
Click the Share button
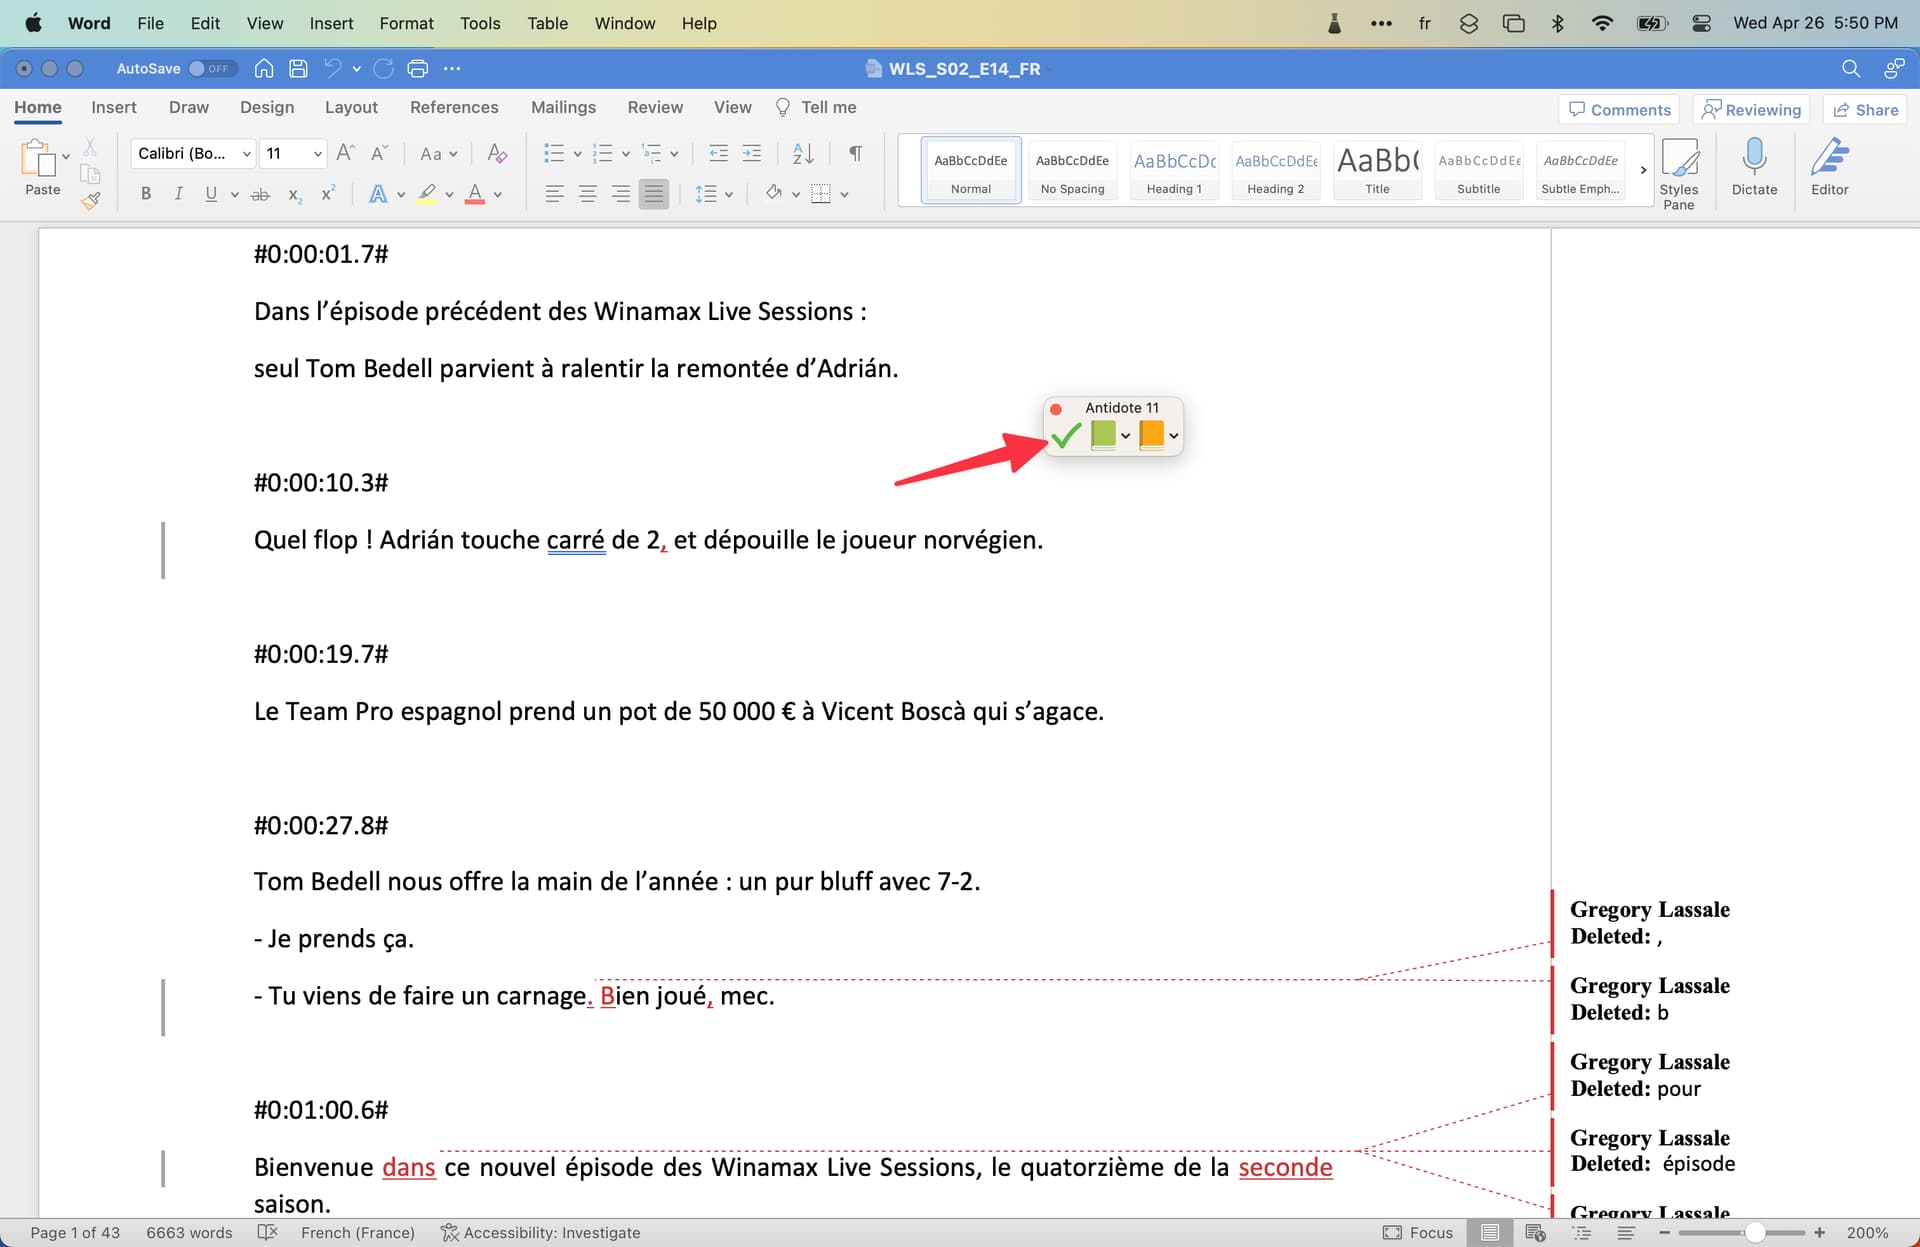click(1865, 109)
